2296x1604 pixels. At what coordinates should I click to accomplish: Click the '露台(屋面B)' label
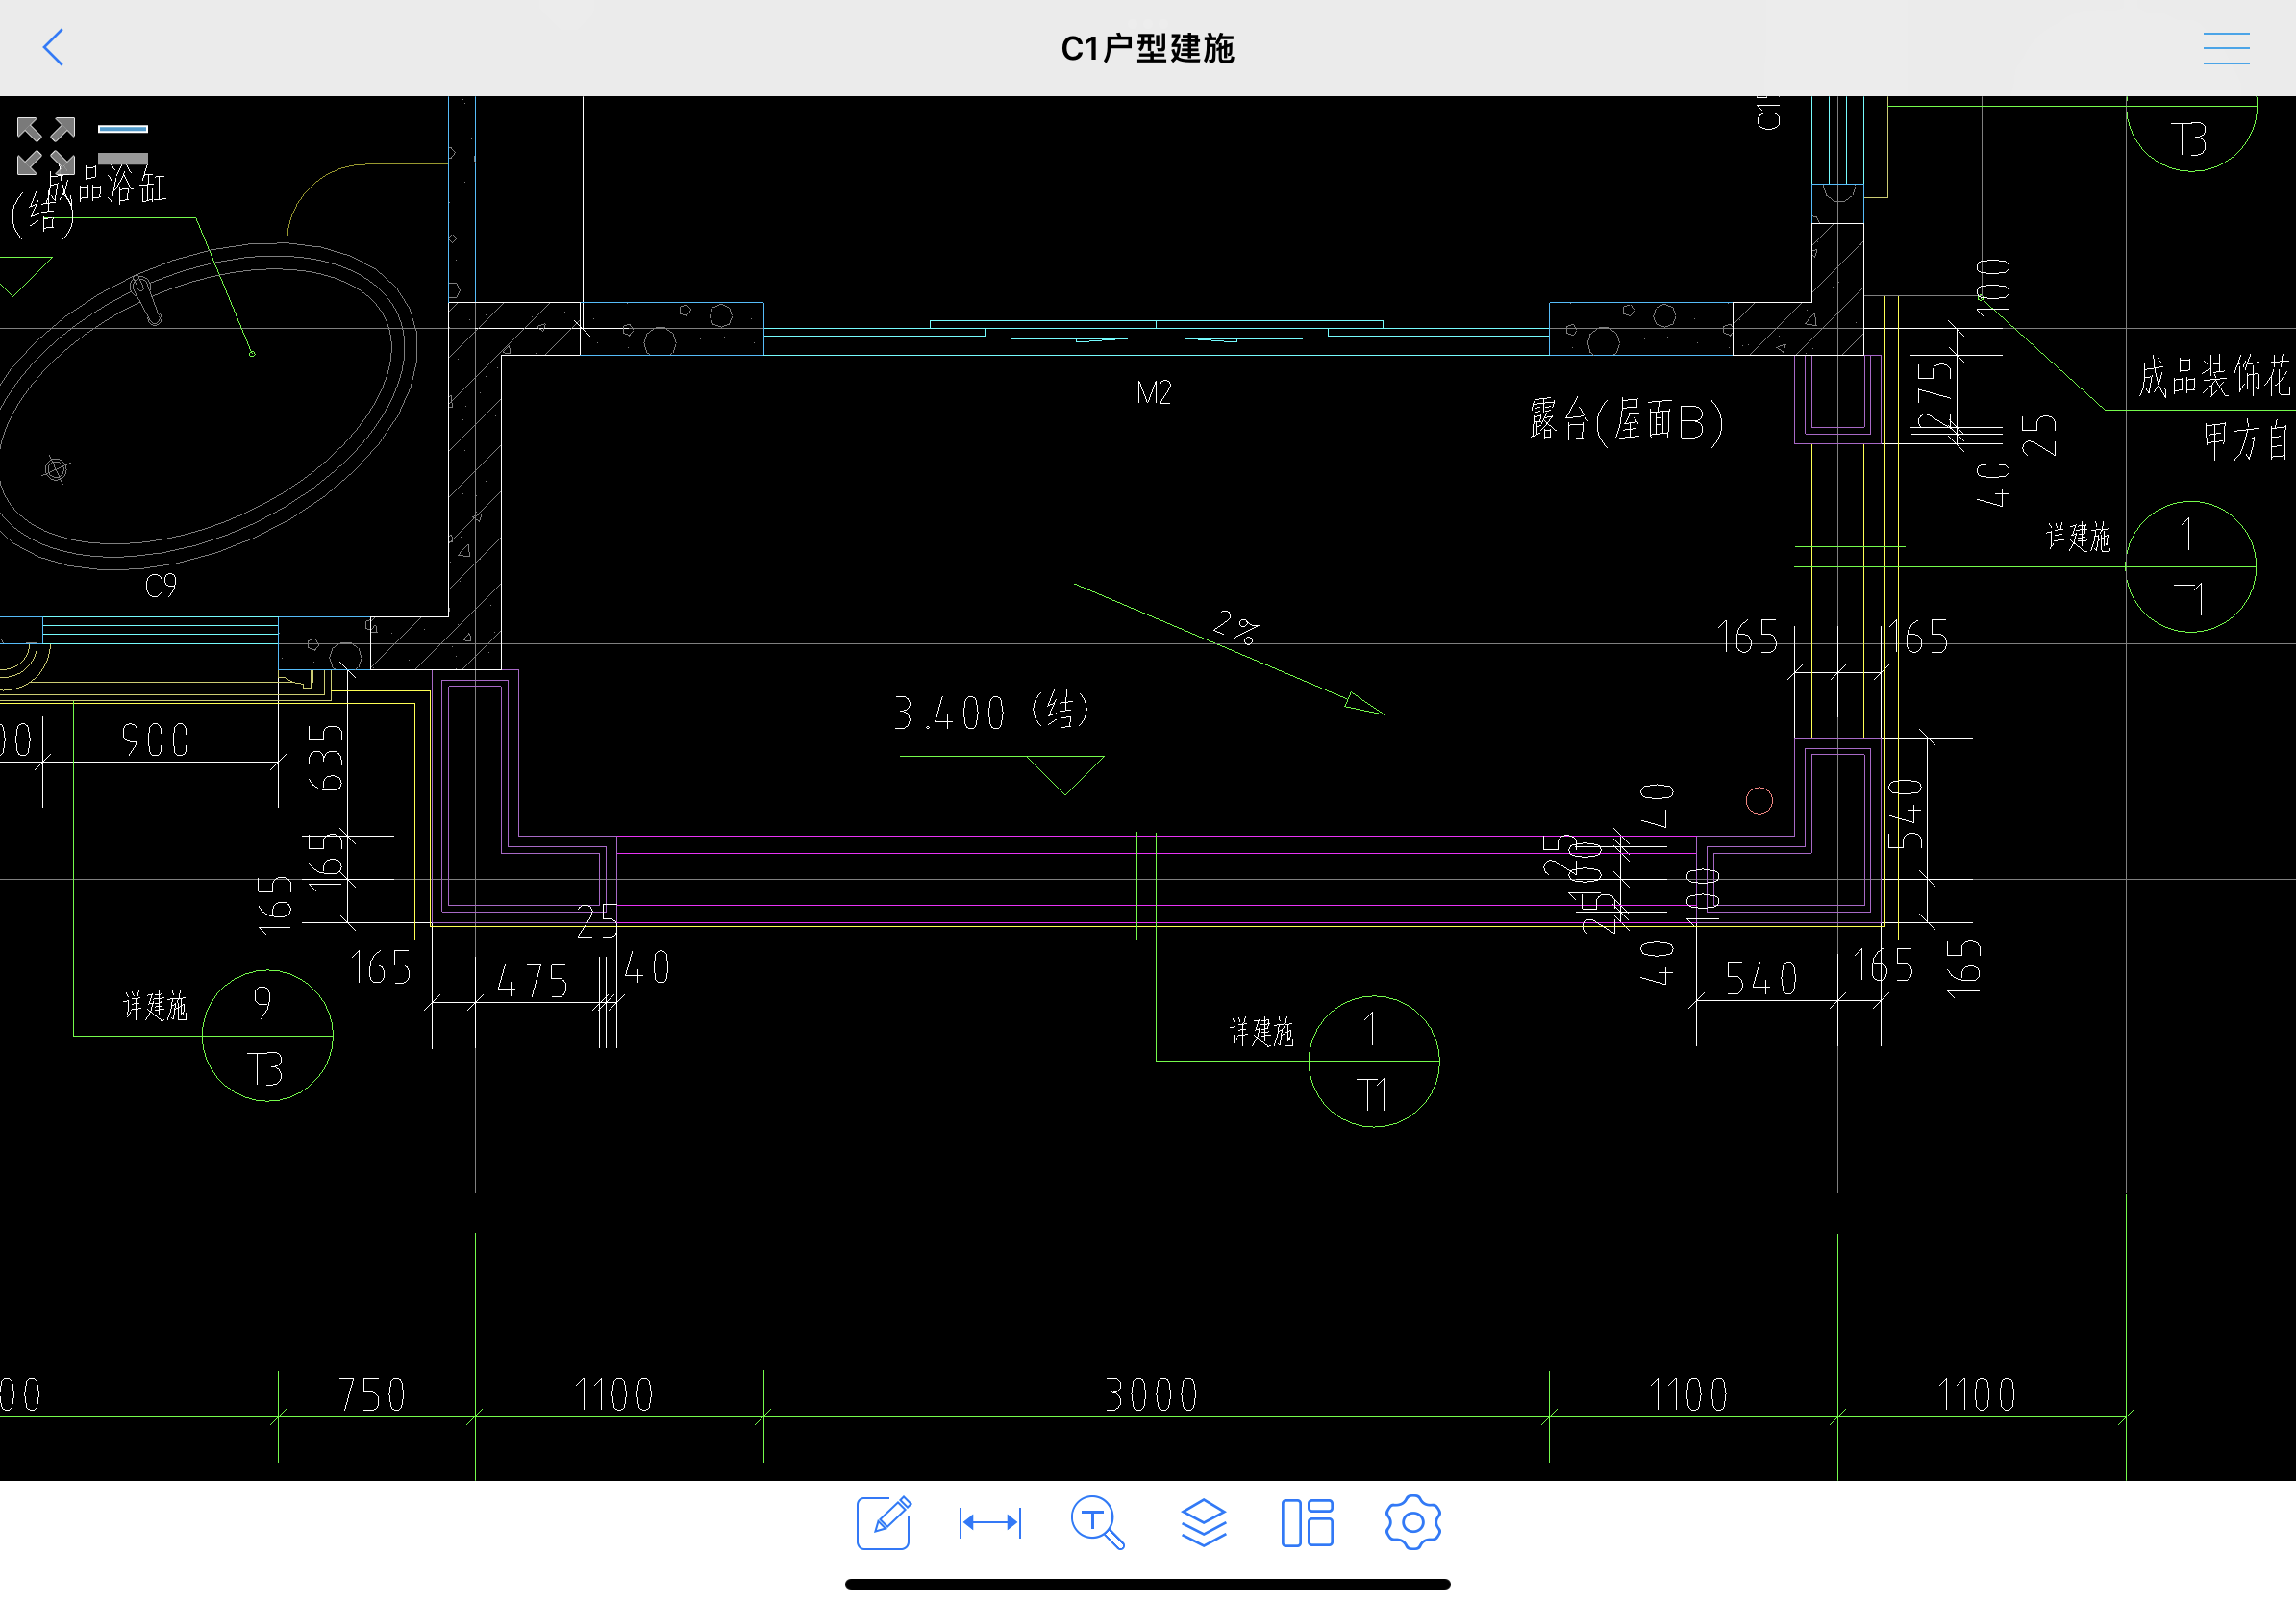[1626, 420]
